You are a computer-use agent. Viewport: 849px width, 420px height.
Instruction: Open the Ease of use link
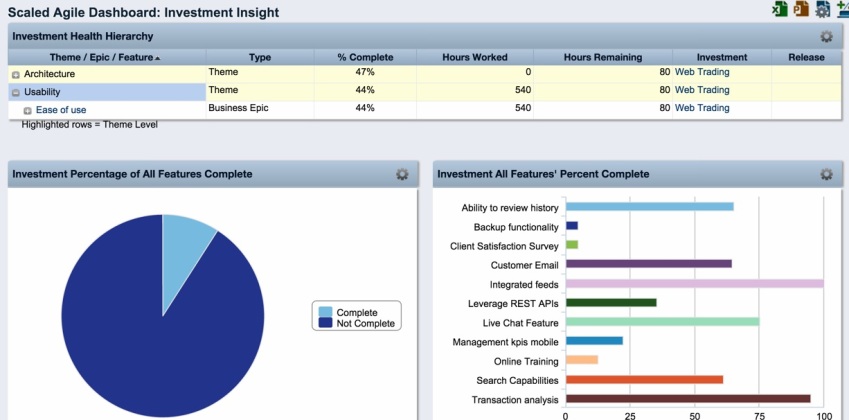coord(61,110)
